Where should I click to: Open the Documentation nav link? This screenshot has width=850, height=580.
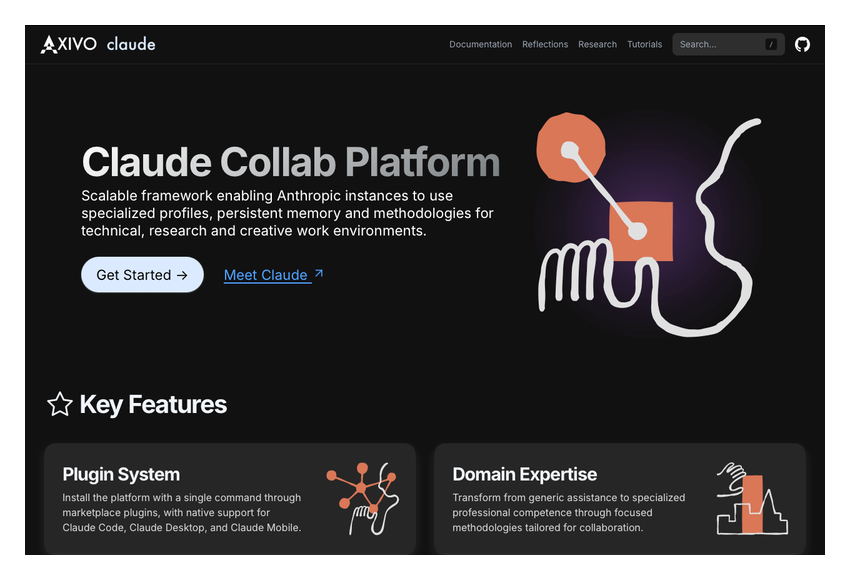[480, 44]
